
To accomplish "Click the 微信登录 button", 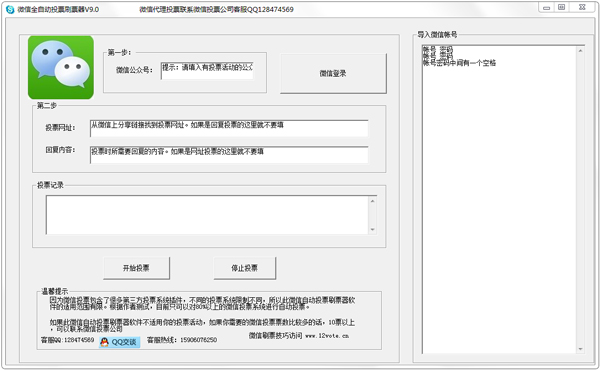I will tap(333, 73).
